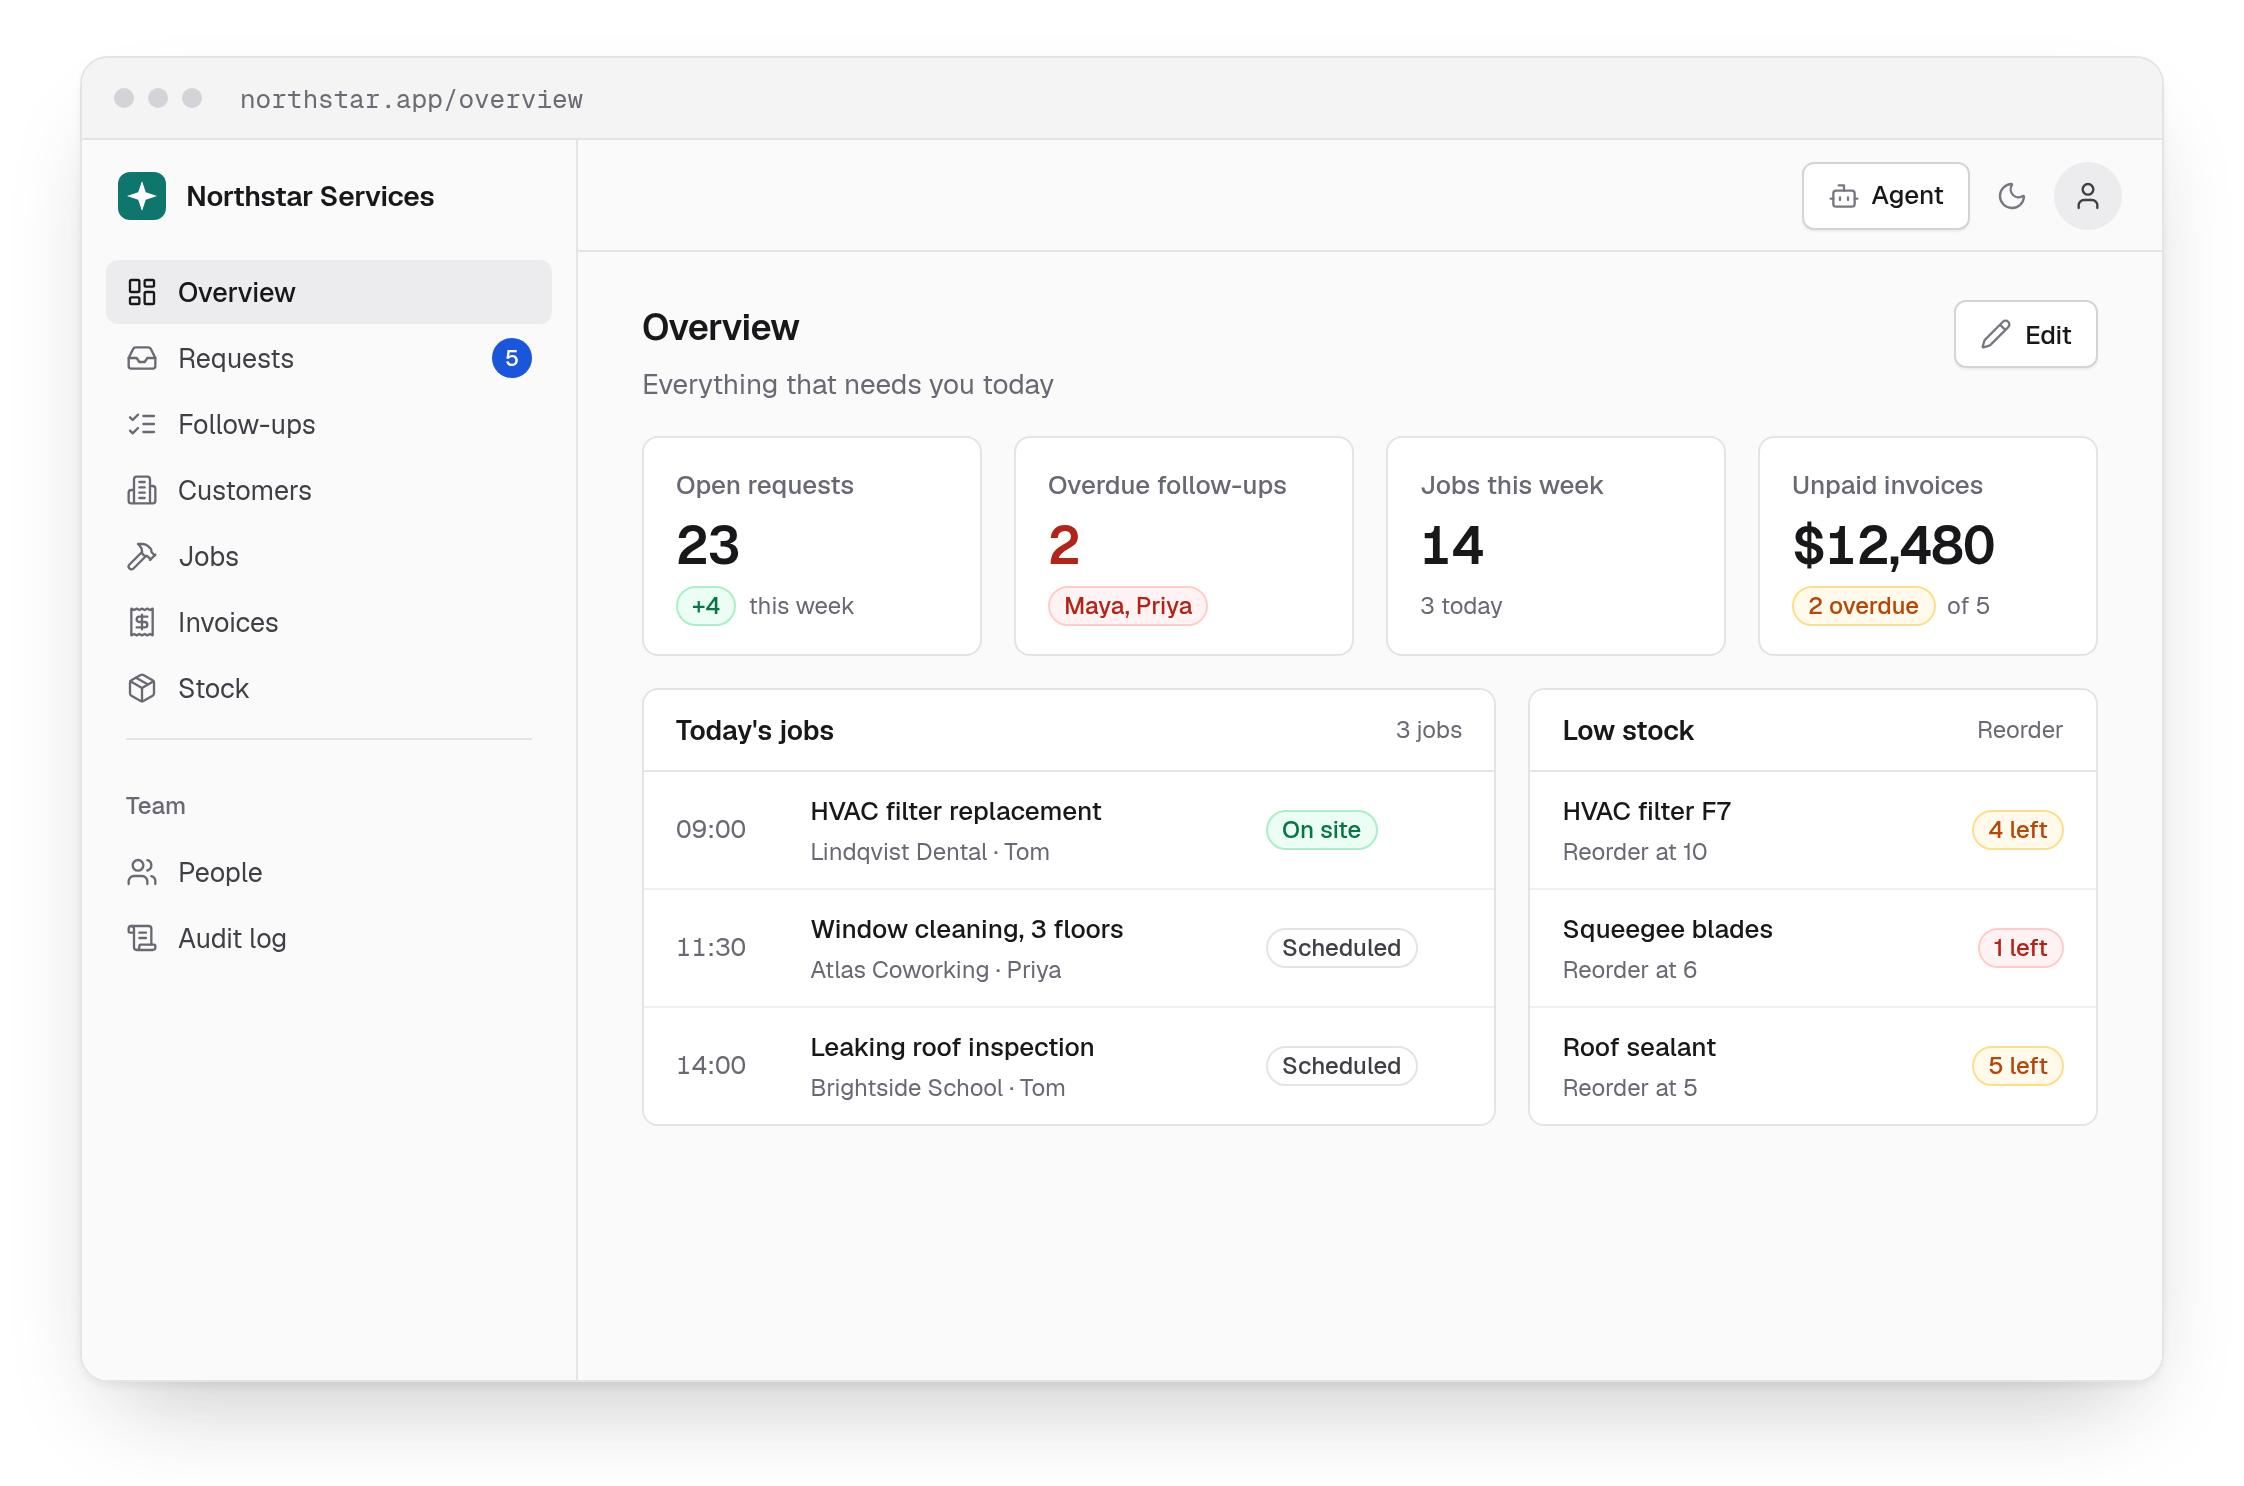Click the Overview grid icon in sidebar
The height and width of the screenshot is (1486, 2244).
(142, 292)
